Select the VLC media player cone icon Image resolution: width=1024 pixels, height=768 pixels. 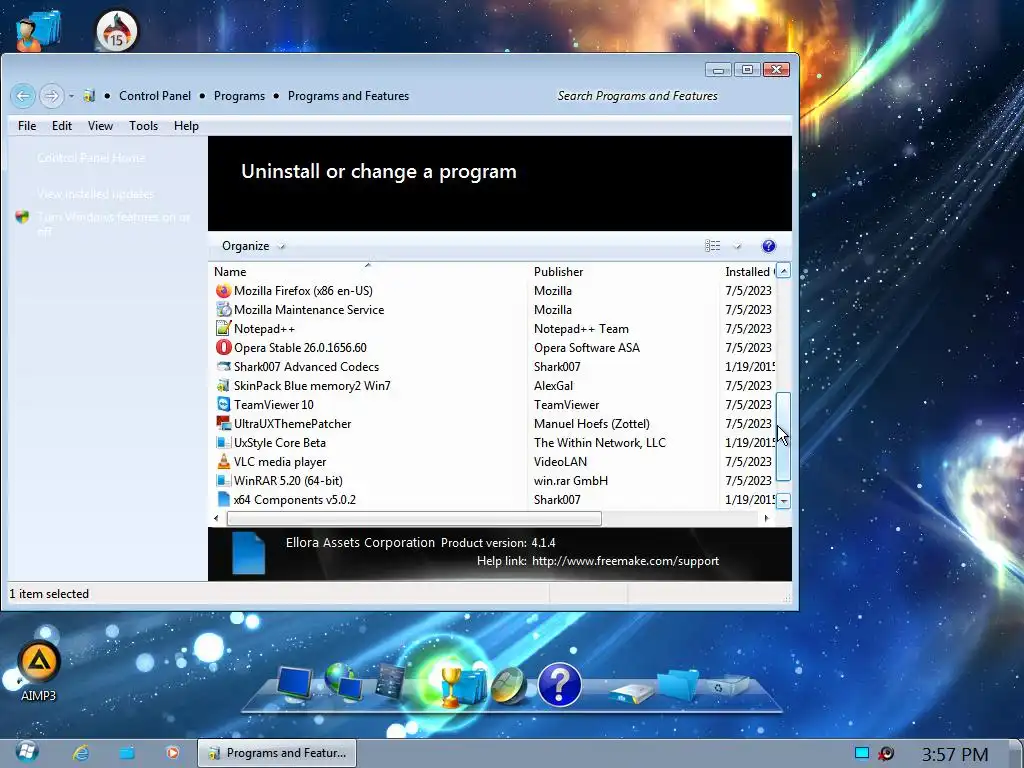click(223, 461)
